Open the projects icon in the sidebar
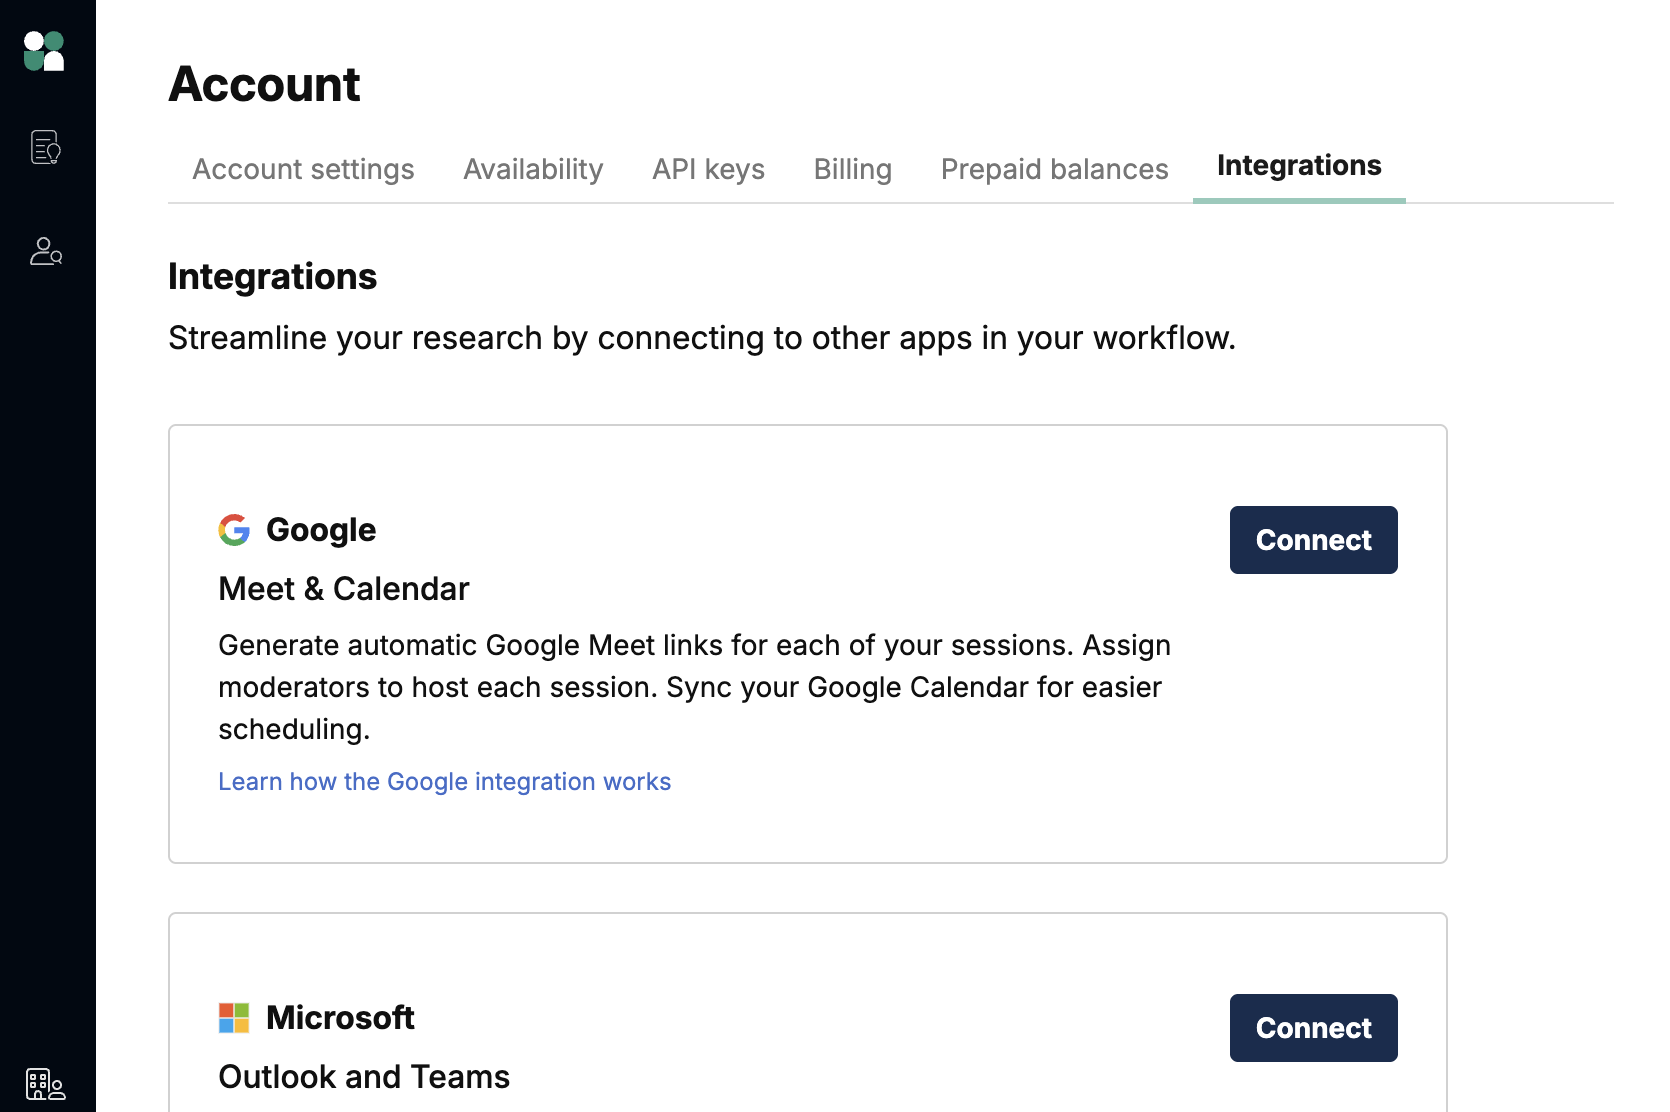The width and height of the screenshot is (1670, 1112). [45, 147]
